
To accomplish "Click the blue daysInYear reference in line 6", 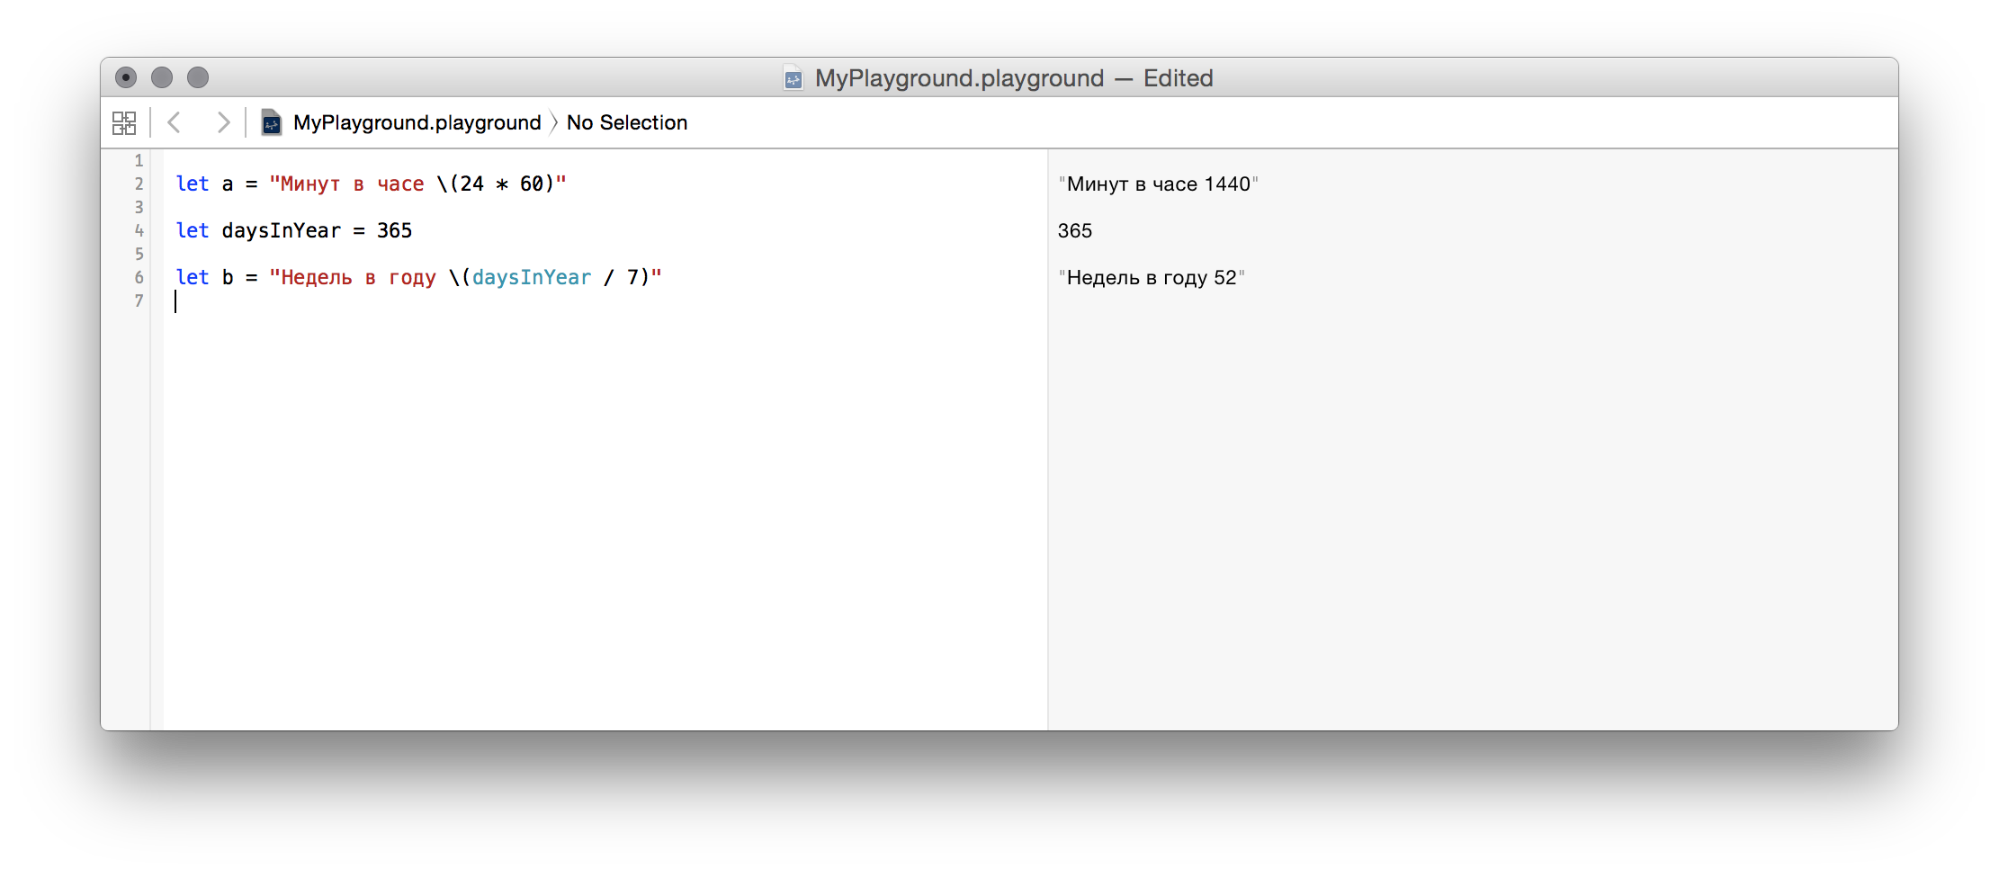I will coord(531,277).
